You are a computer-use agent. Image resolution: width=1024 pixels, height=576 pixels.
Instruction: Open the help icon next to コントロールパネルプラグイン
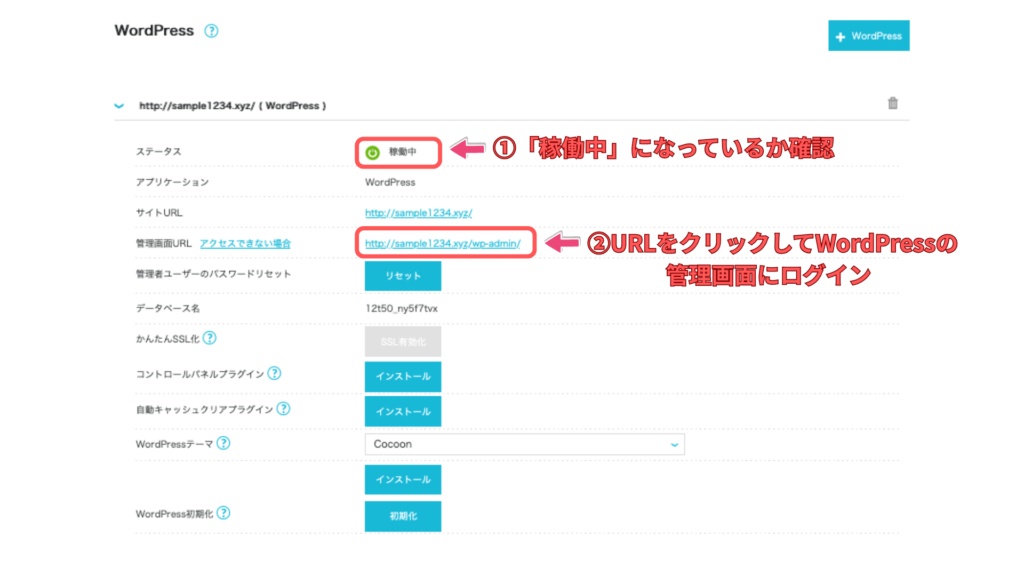(274, 374)
